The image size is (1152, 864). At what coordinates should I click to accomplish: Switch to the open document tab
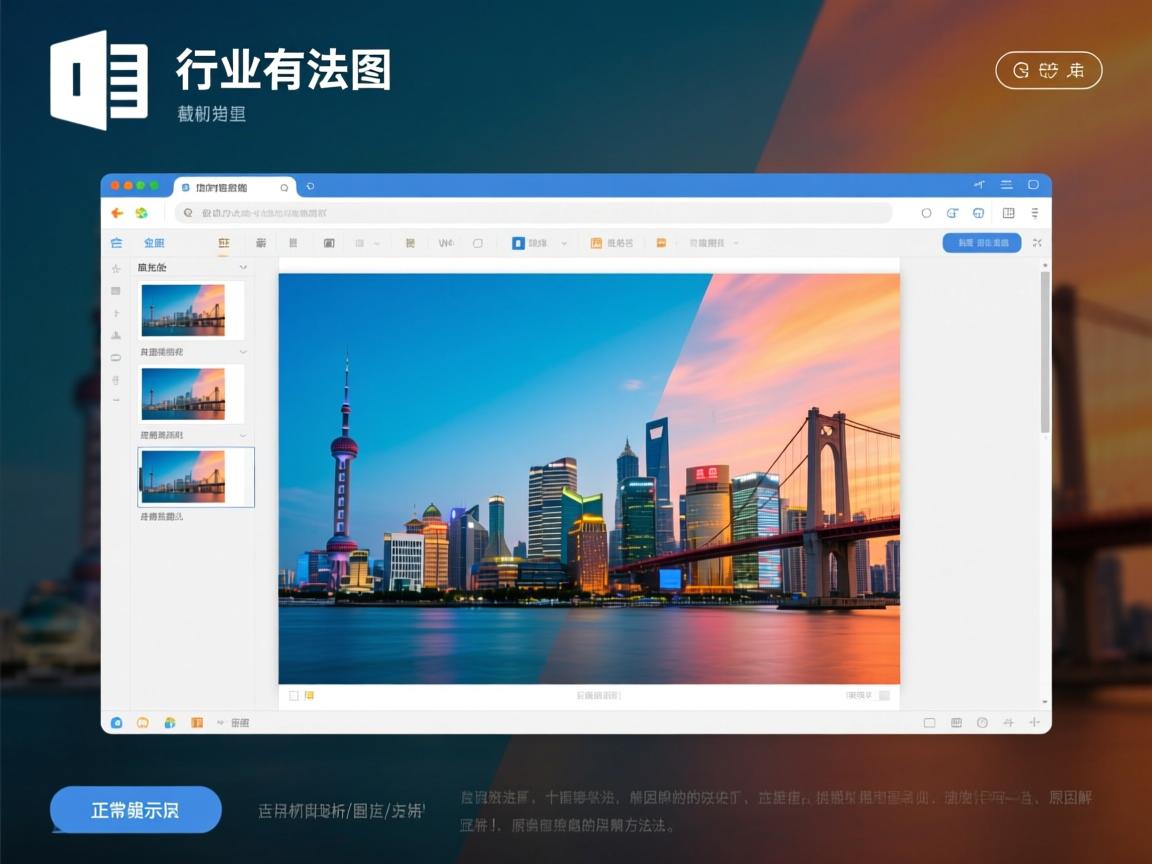[230, 186]
